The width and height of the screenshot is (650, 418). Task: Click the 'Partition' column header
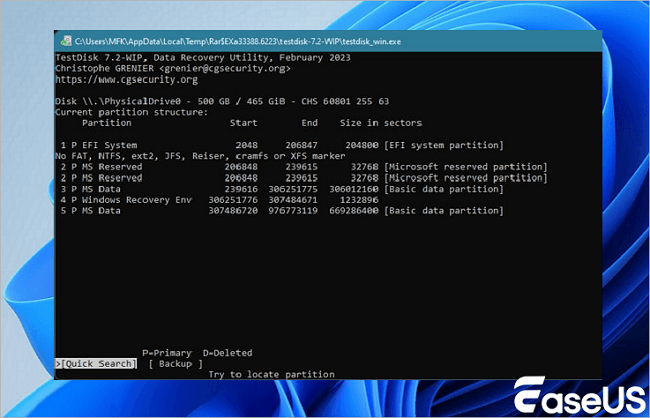[107, 123]
